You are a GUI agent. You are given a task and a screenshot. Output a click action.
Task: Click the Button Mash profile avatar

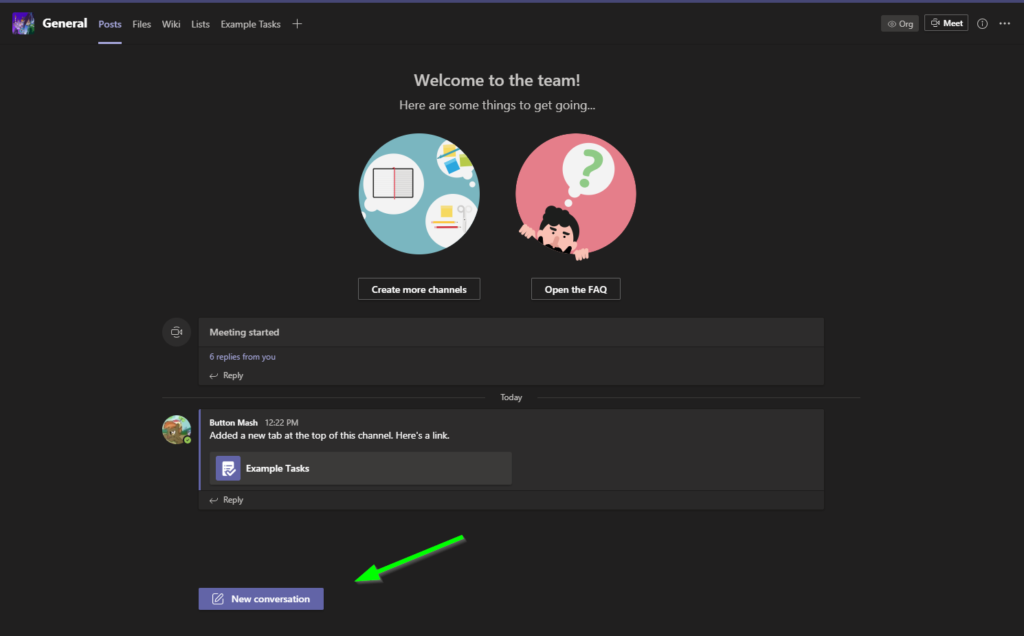[x=176, y=429]
